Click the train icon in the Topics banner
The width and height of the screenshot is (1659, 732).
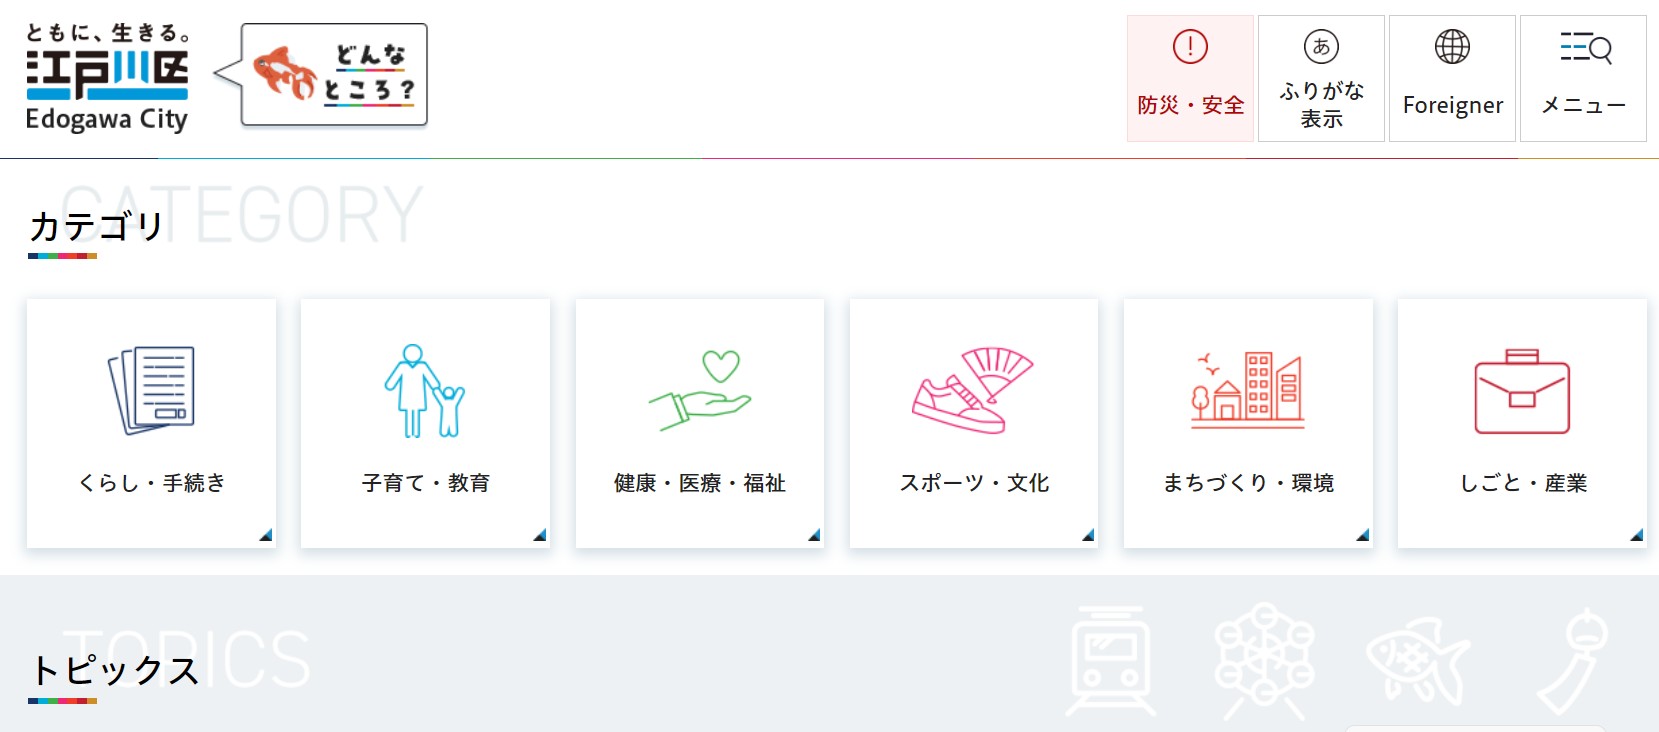pos(1113,660)
